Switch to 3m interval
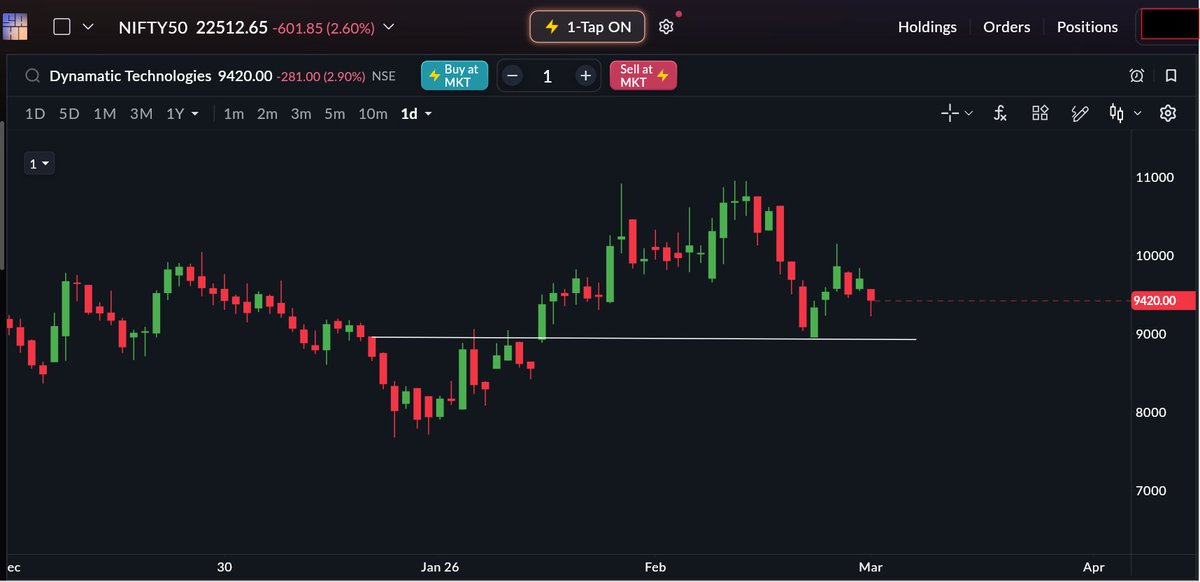The height and width of the screenshot is (582, 1200). coord(301,114)
